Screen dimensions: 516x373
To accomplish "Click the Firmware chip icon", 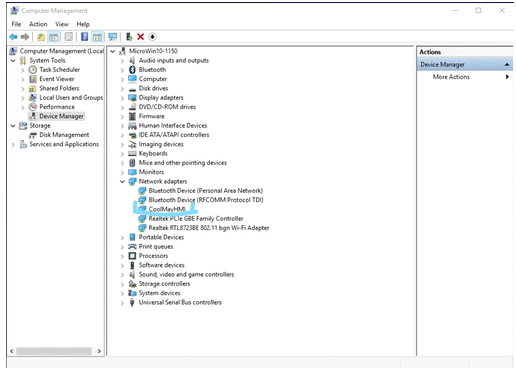I will tap(132, 116).
